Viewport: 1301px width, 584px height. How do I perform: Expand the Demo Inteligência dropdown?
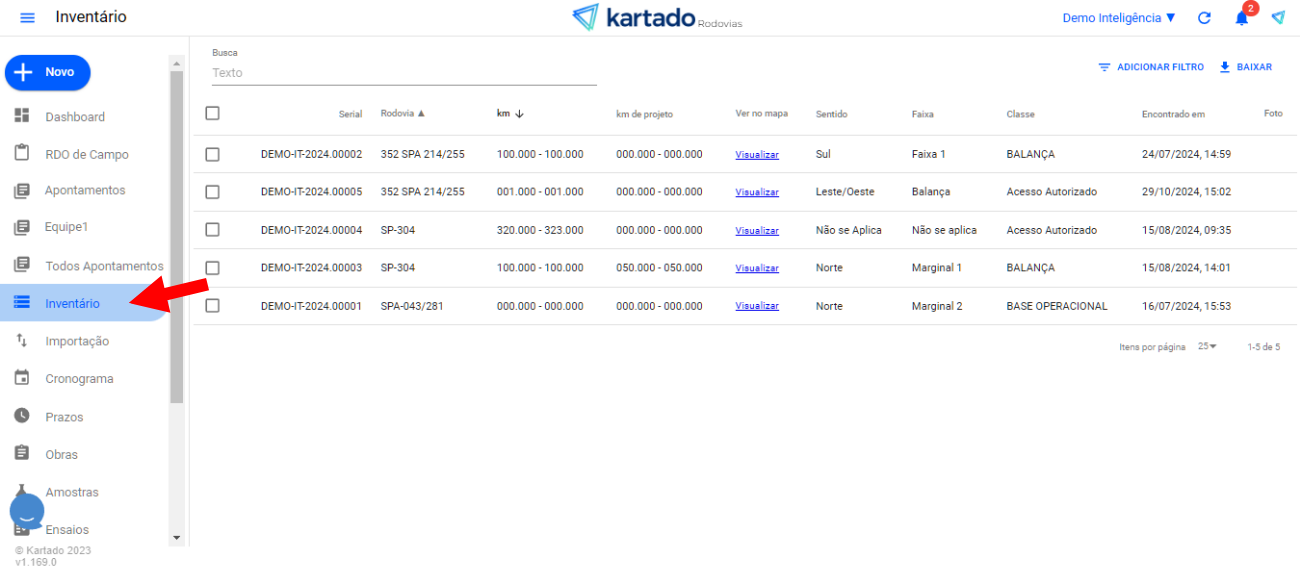[1119, 18]
